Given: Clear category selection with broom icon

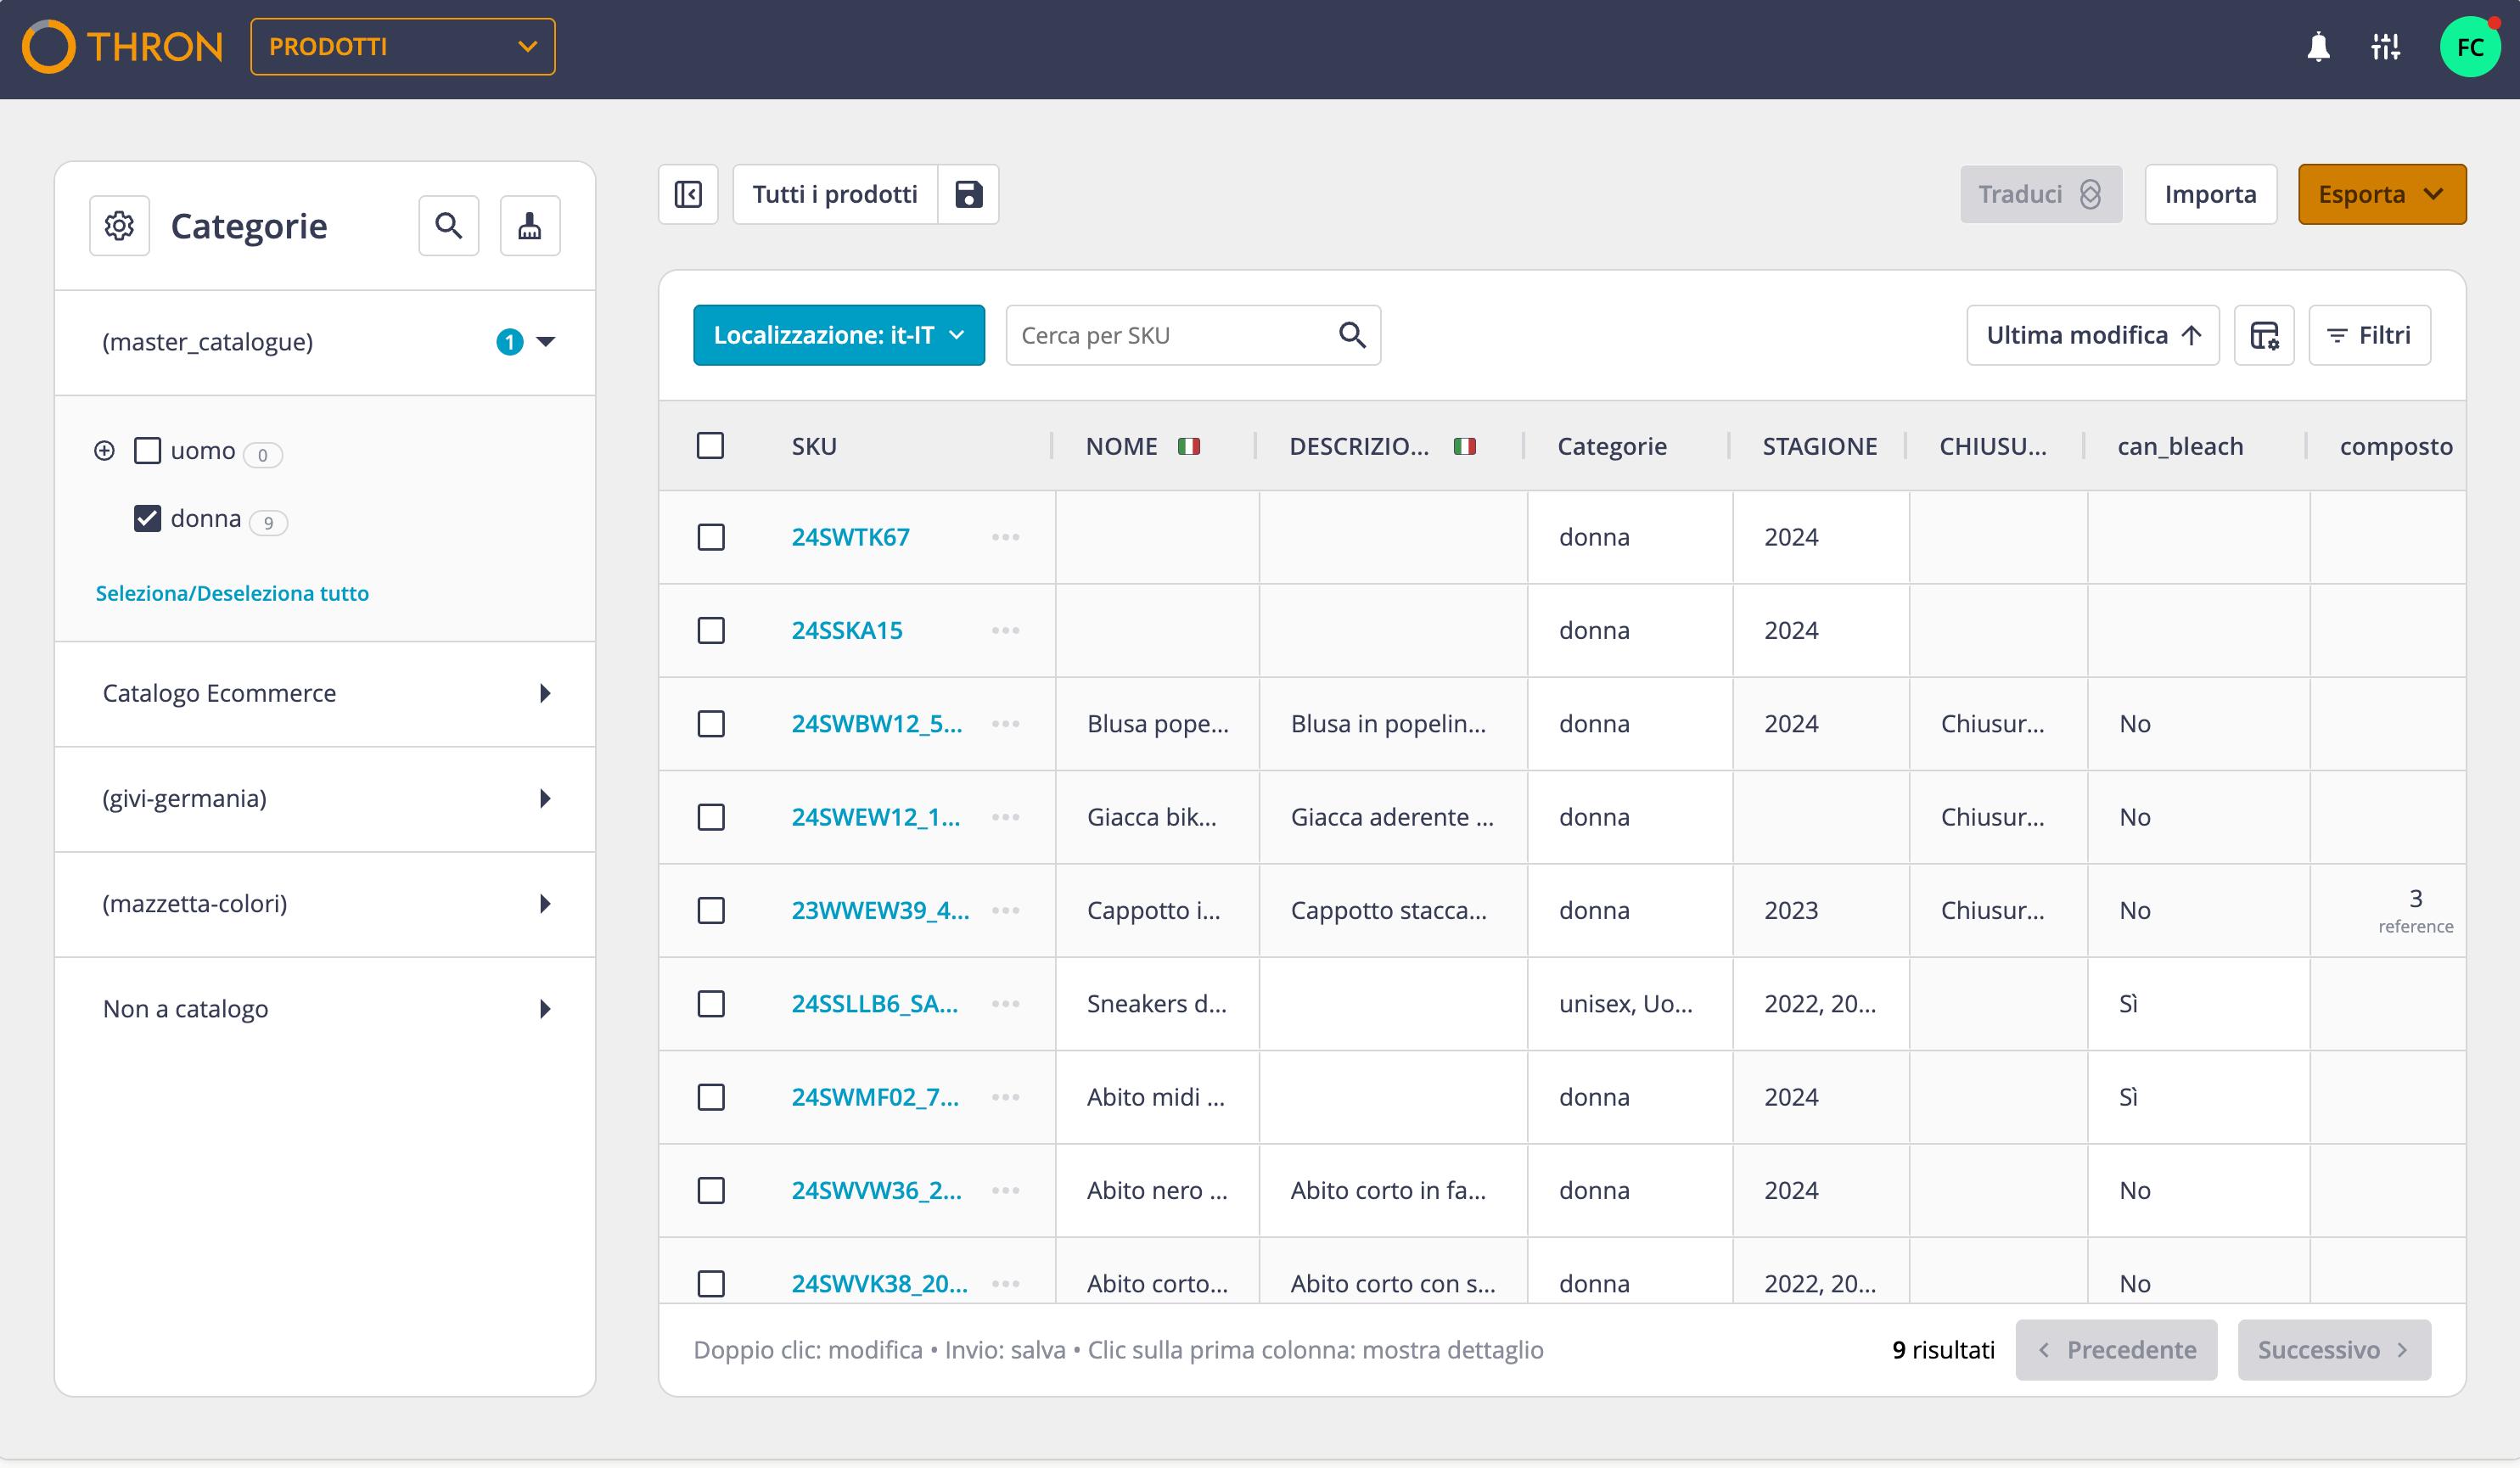Looking at the screenshot, I should coord(530,226).
